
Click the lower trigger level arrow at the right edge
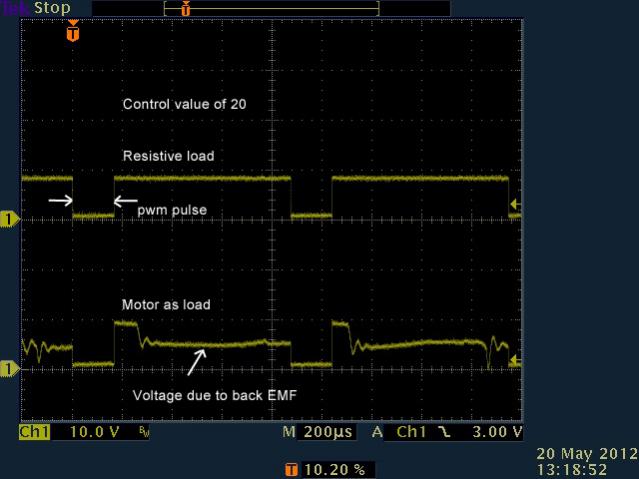[516, 360]
